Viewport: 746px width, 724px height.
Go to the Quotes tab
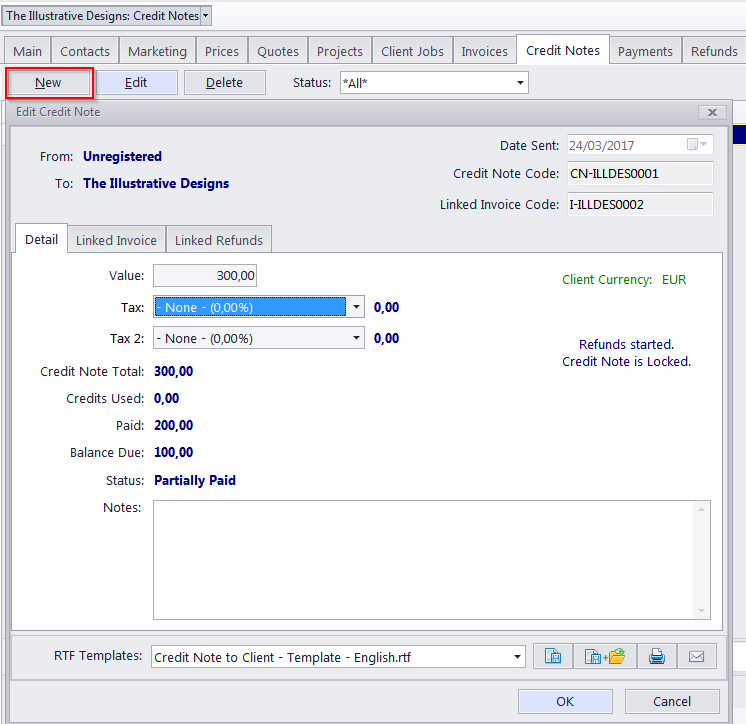278,51
